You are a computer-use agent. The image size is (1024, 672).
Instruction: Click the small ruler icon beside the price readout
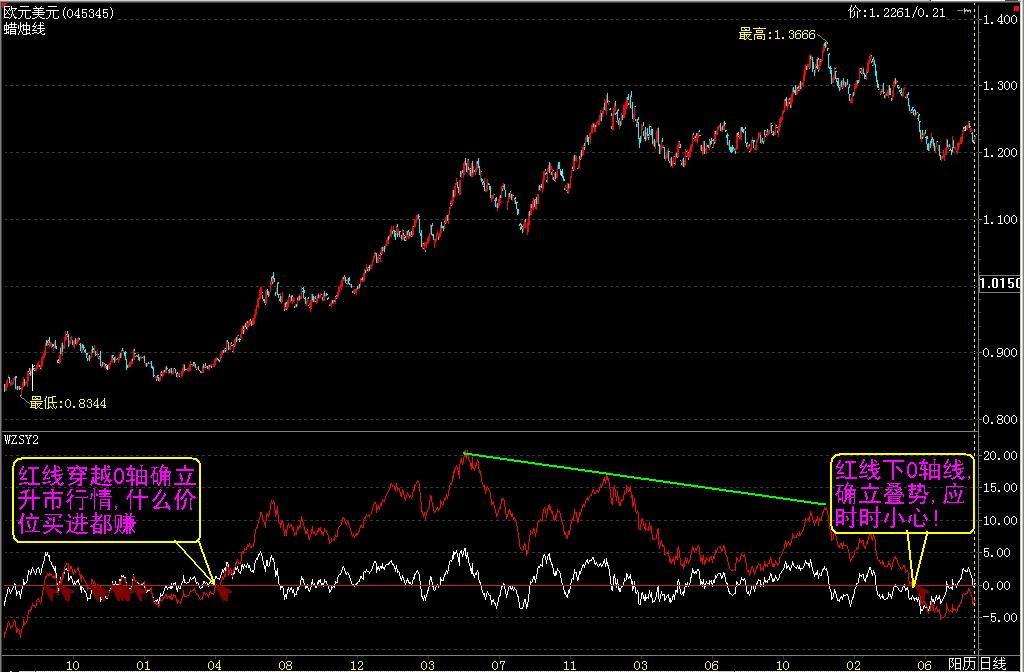click(963, 11)
